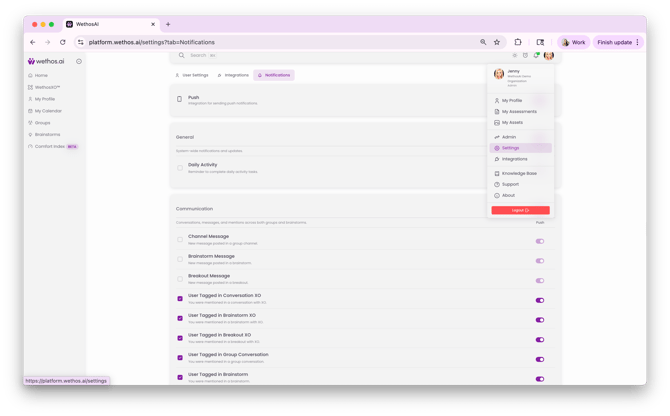Image resolution: width=670 pixels, height=416 pixels.
Task: Choose My Assessments in the user dropdown
Action: click(x=520, y=111)
